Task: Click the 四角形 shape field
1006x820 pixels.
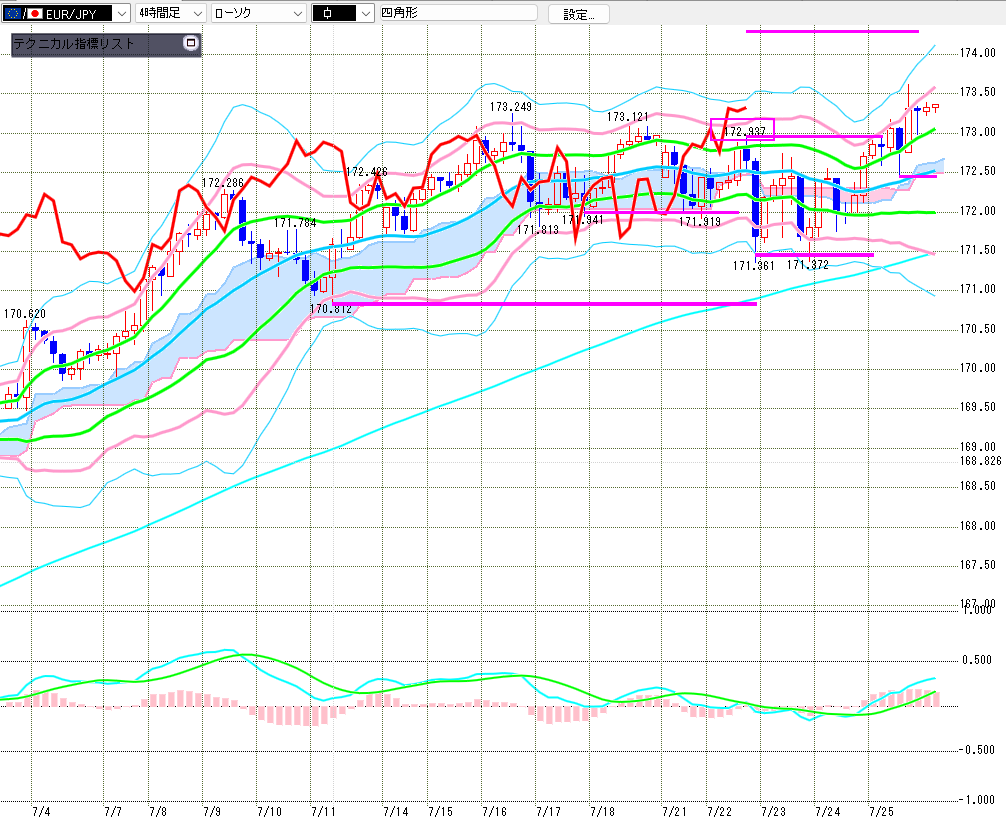Action: click(x=459, y=13)
